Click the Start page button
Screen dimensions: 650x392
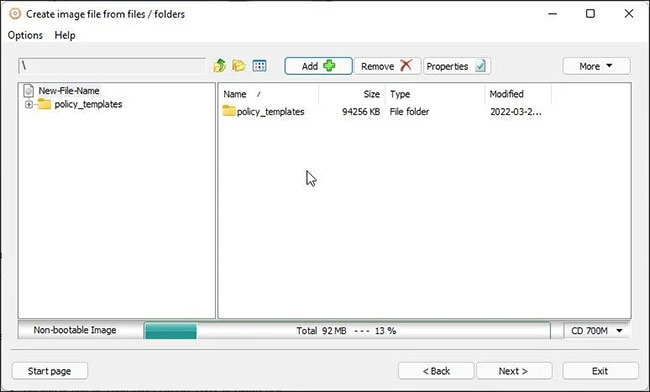pos(50,371)
